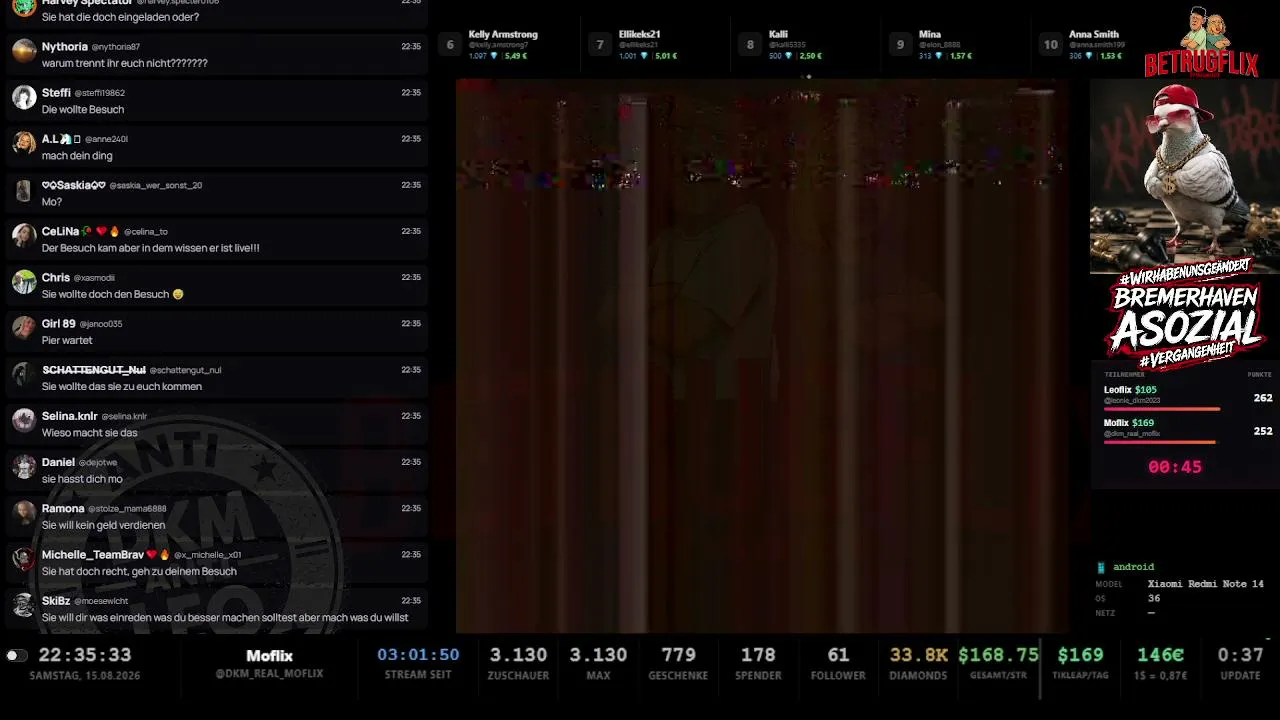Click Daniel's chat avatar
Image resolution: width=1280 pixels, height=720 pixels.
[24, 466]
